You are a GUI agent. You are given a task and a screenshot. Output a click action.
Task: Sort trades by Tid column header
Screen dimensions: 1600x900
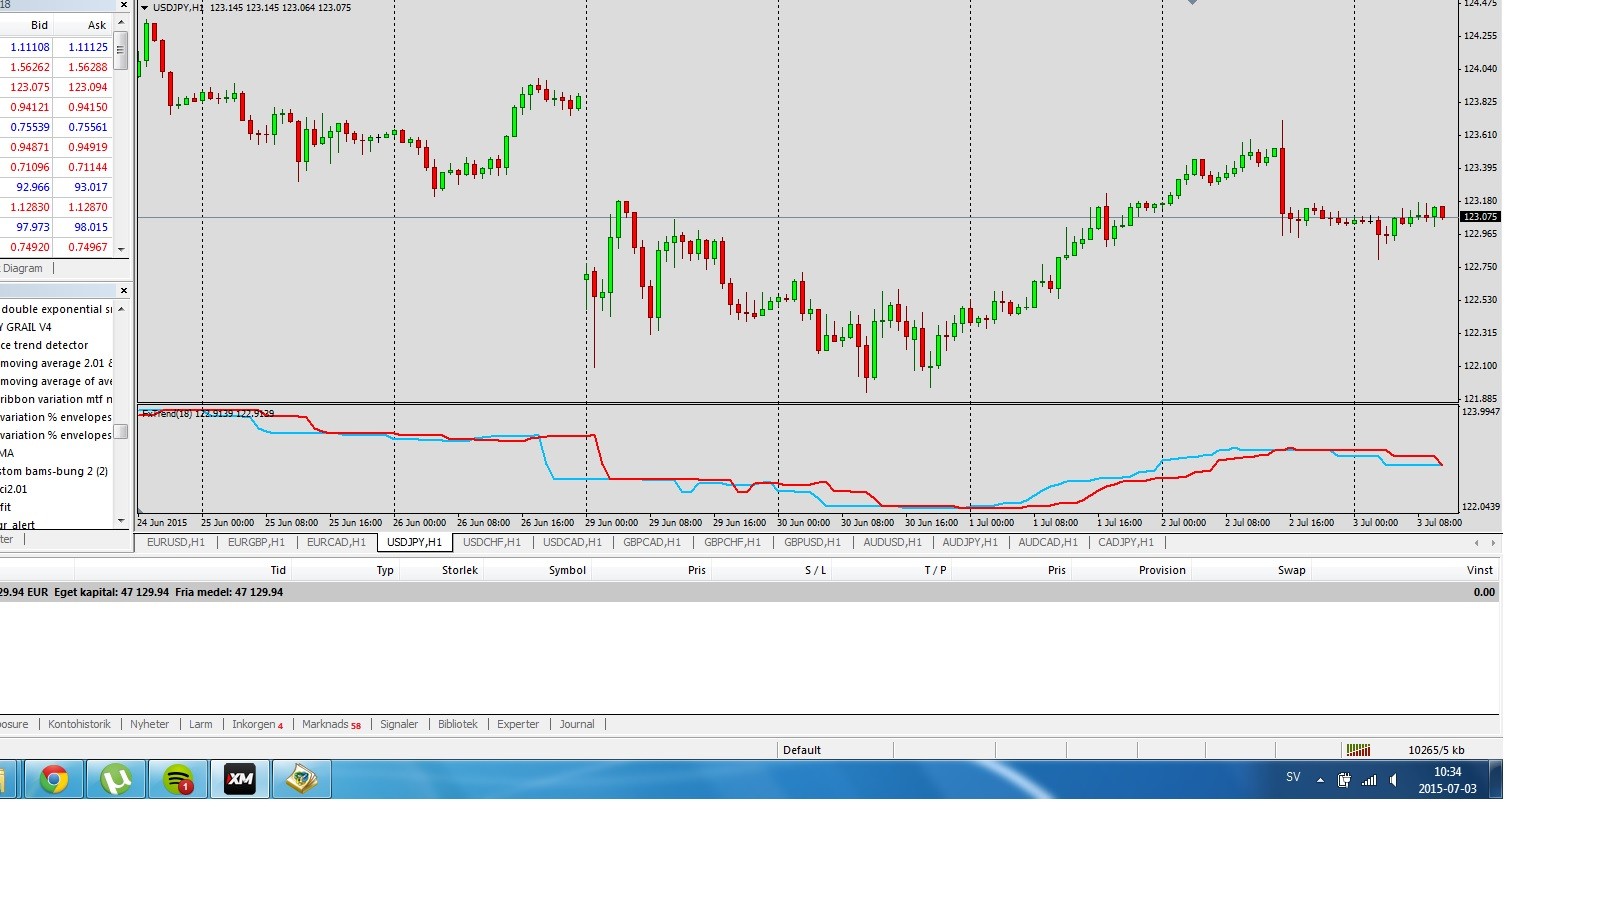pos(278,570)
